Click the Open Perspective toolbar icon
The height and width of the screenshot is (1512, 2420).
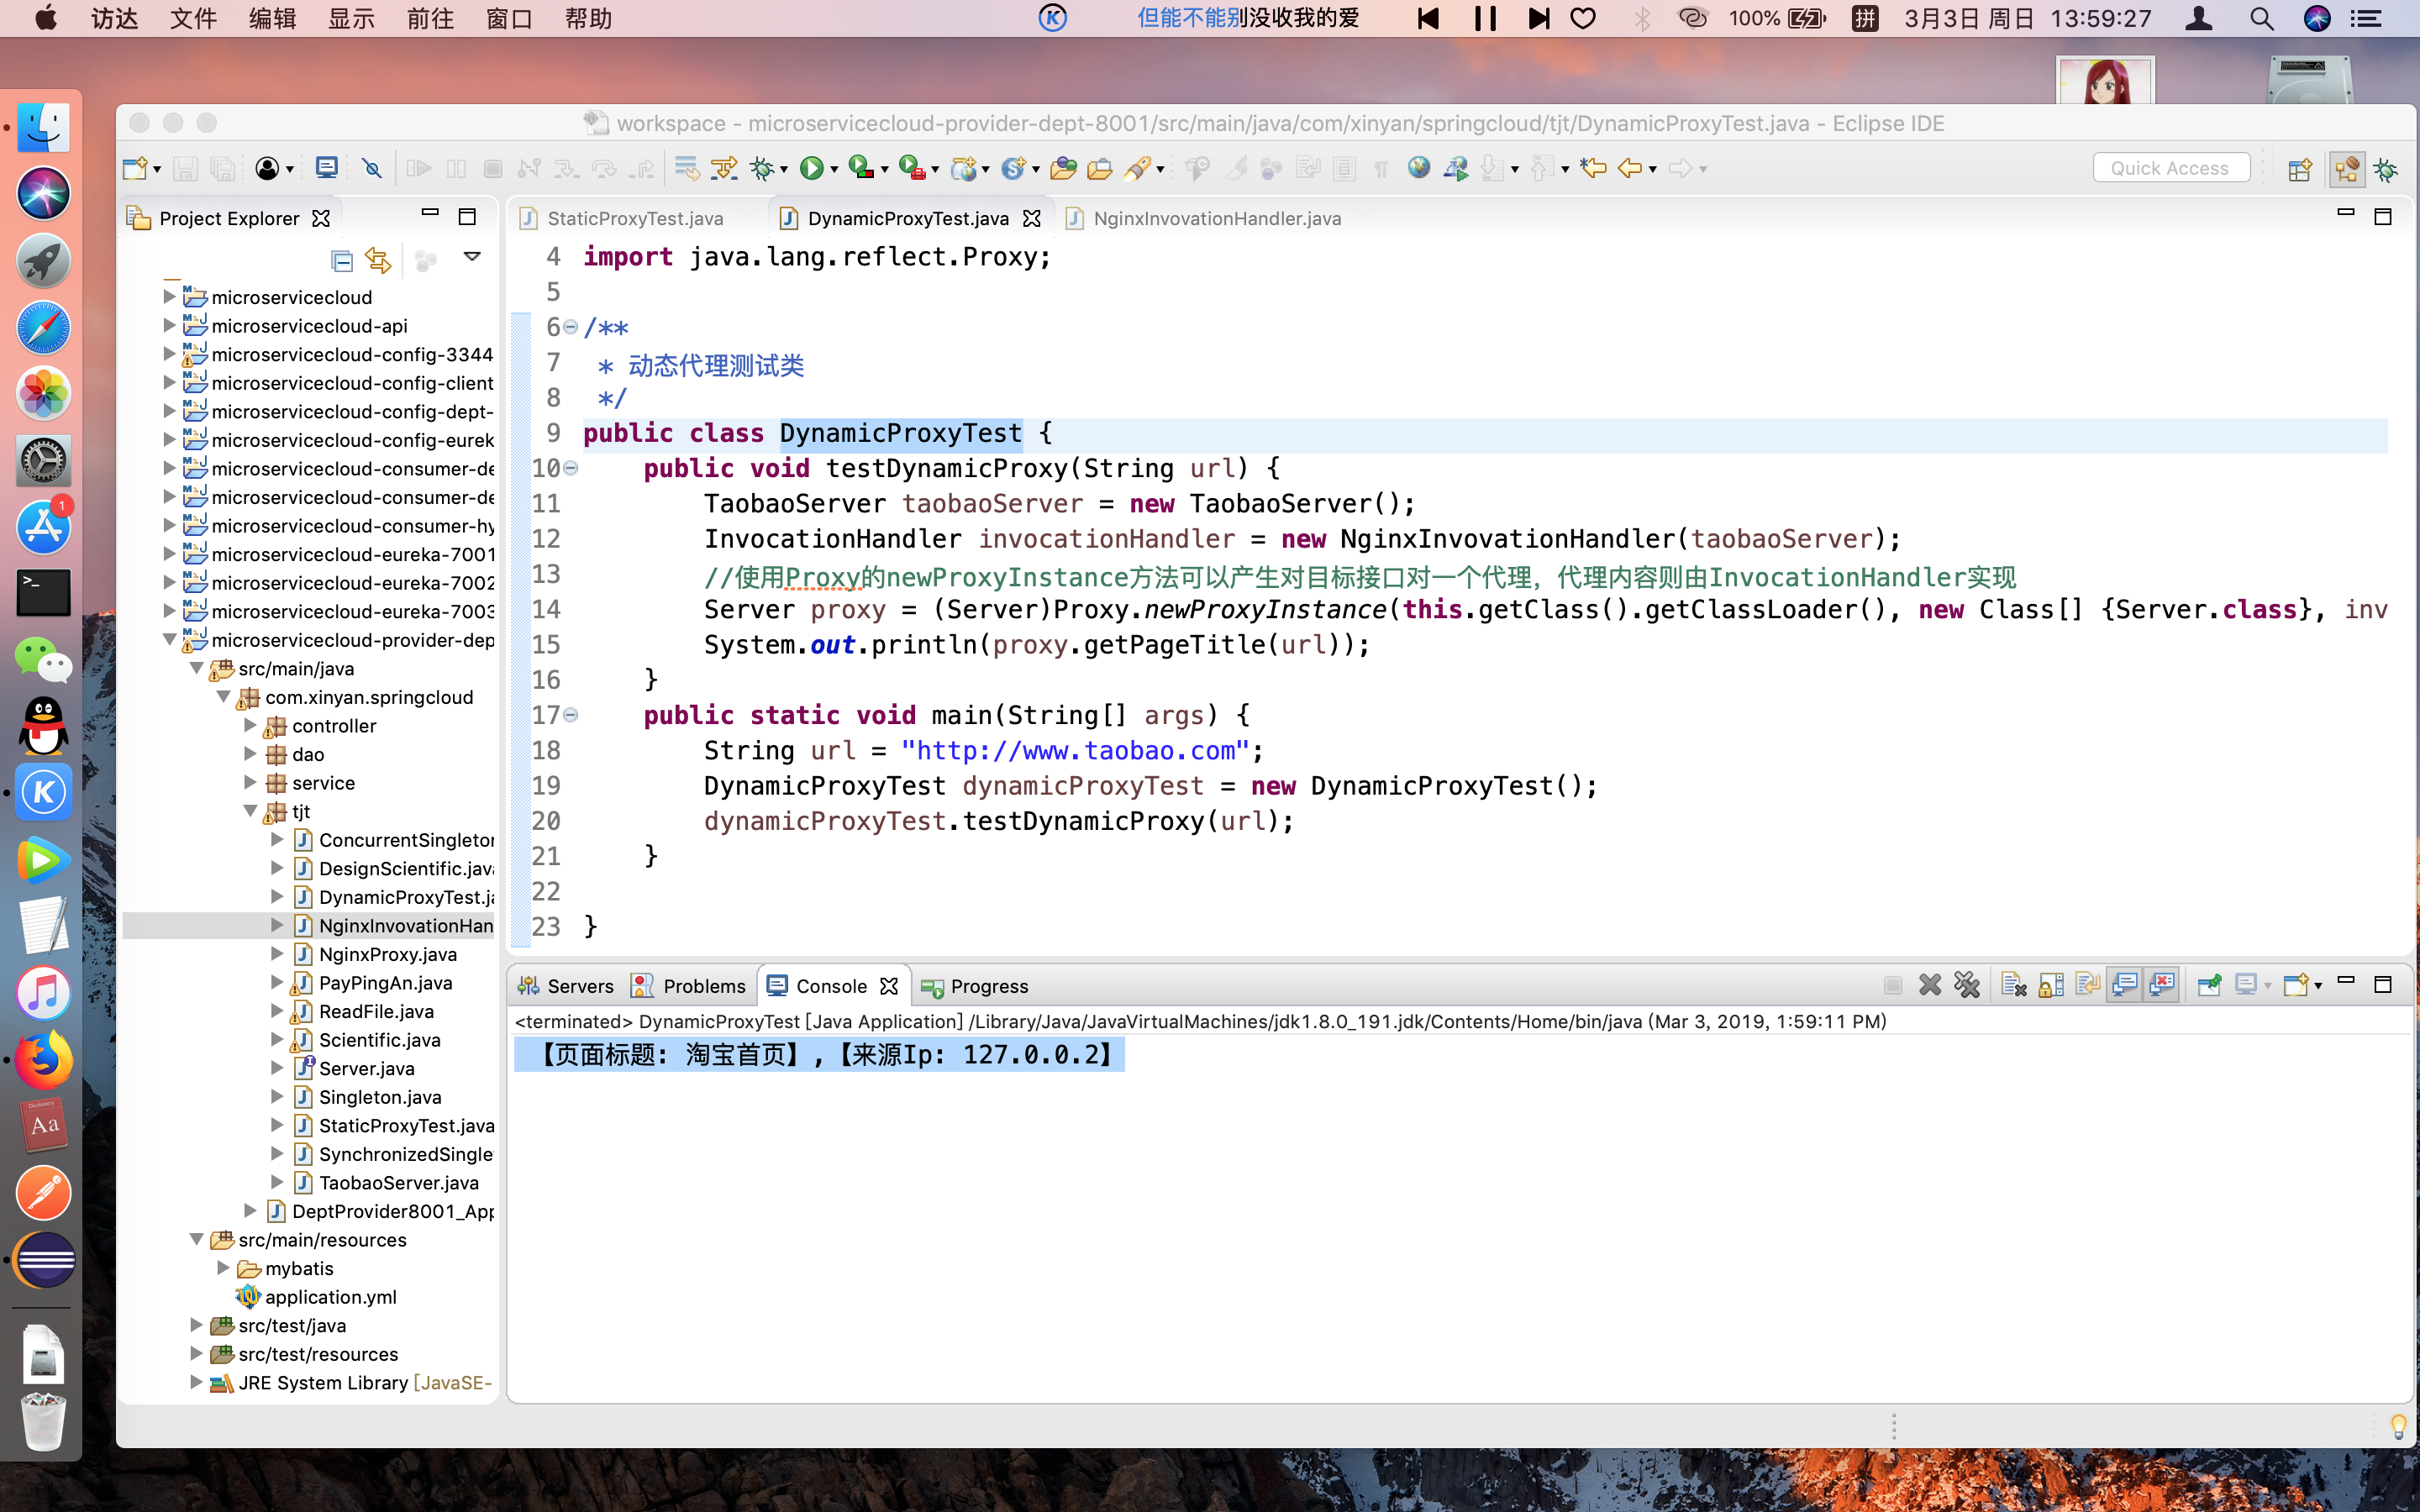point(2299,170)
